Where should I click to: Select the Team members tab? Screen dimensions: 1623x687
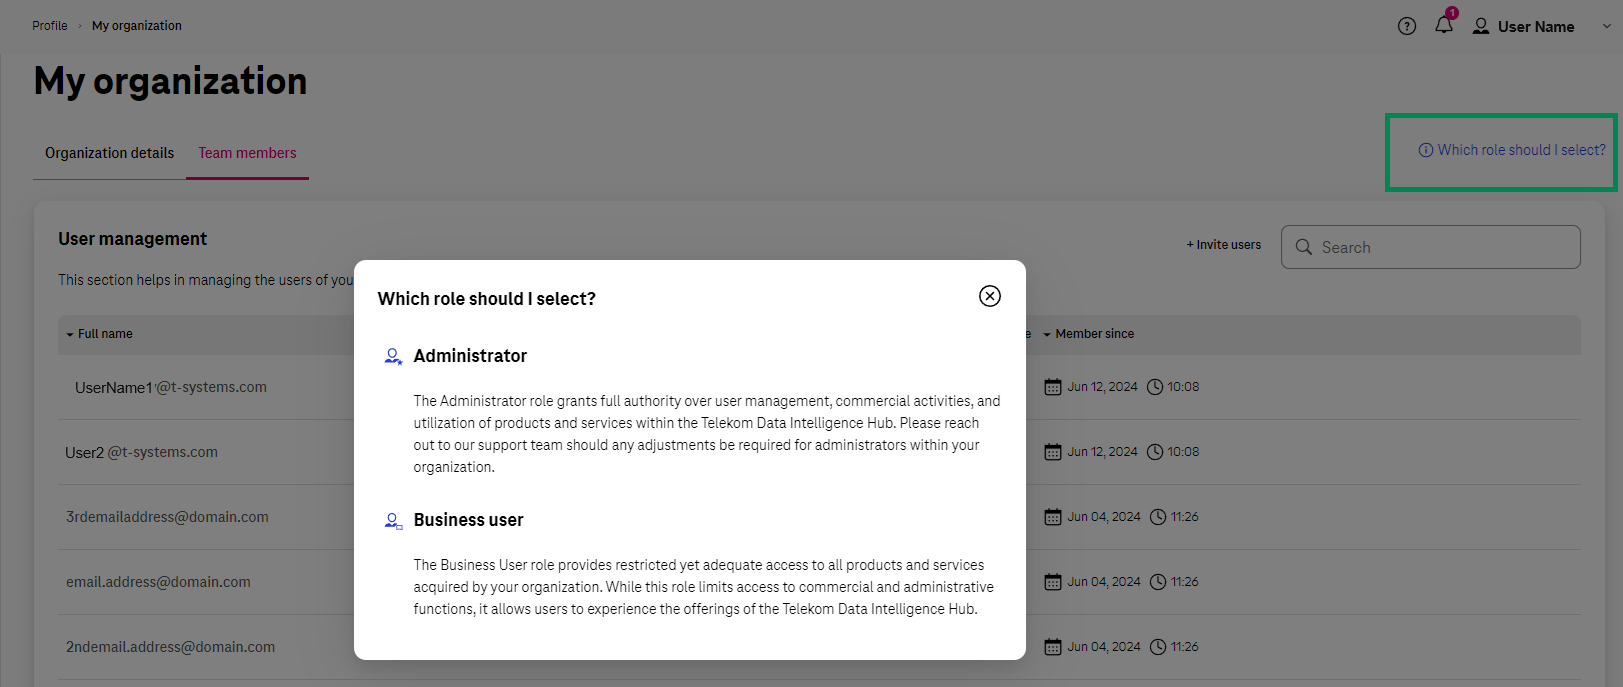point(247,153)
